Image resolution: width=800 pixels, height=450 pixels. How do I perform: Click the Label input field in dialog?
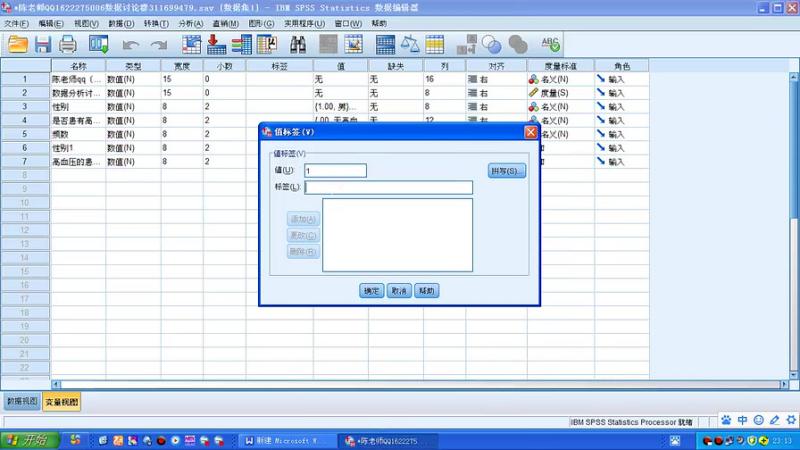click(x=389, y=187)
